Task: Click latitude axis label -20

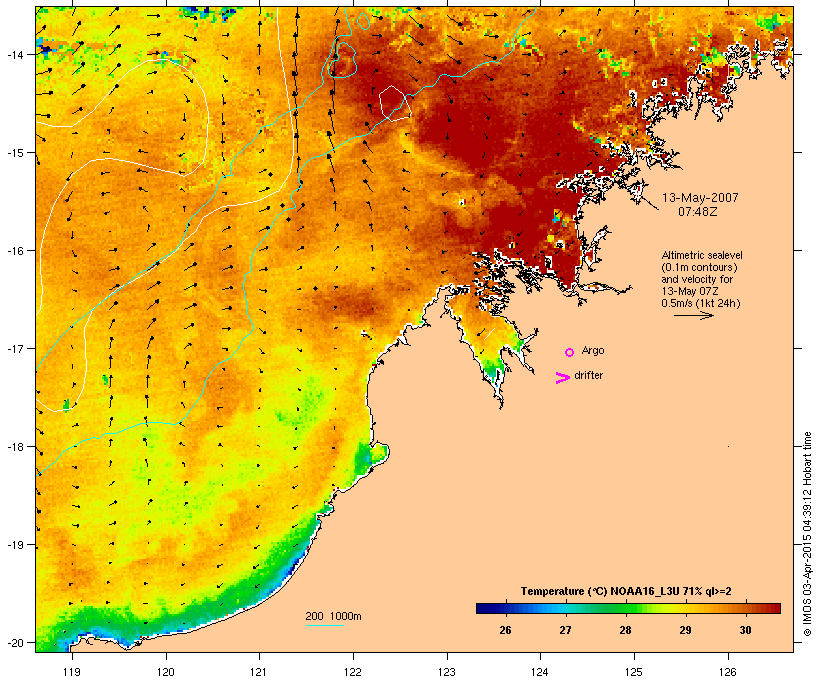Action: [x=14, y=643]
